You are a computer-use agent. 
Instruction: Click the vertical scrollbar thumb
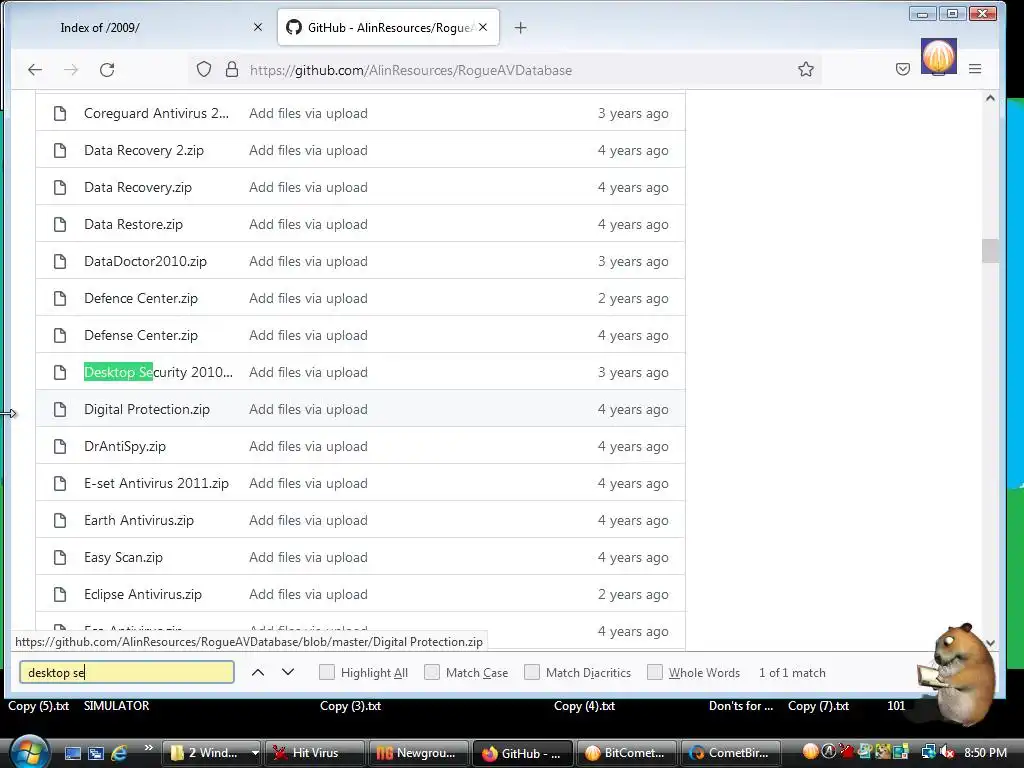point(990,251)
